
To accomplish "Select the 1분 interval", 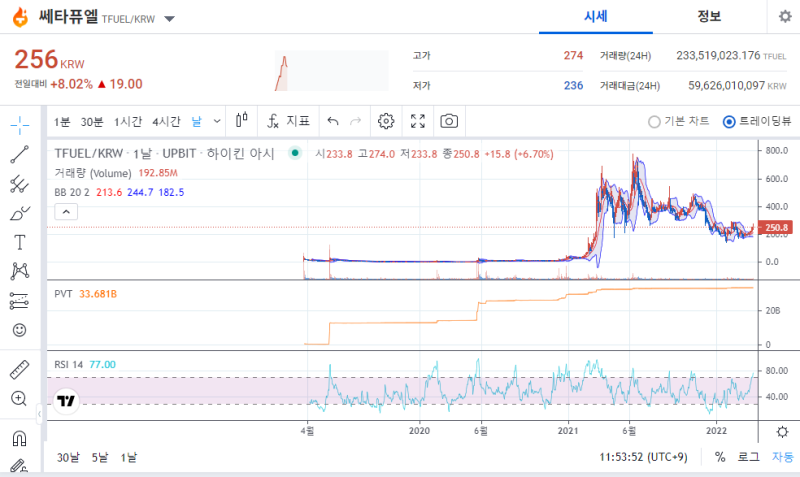I will click(x=62, y=122).
